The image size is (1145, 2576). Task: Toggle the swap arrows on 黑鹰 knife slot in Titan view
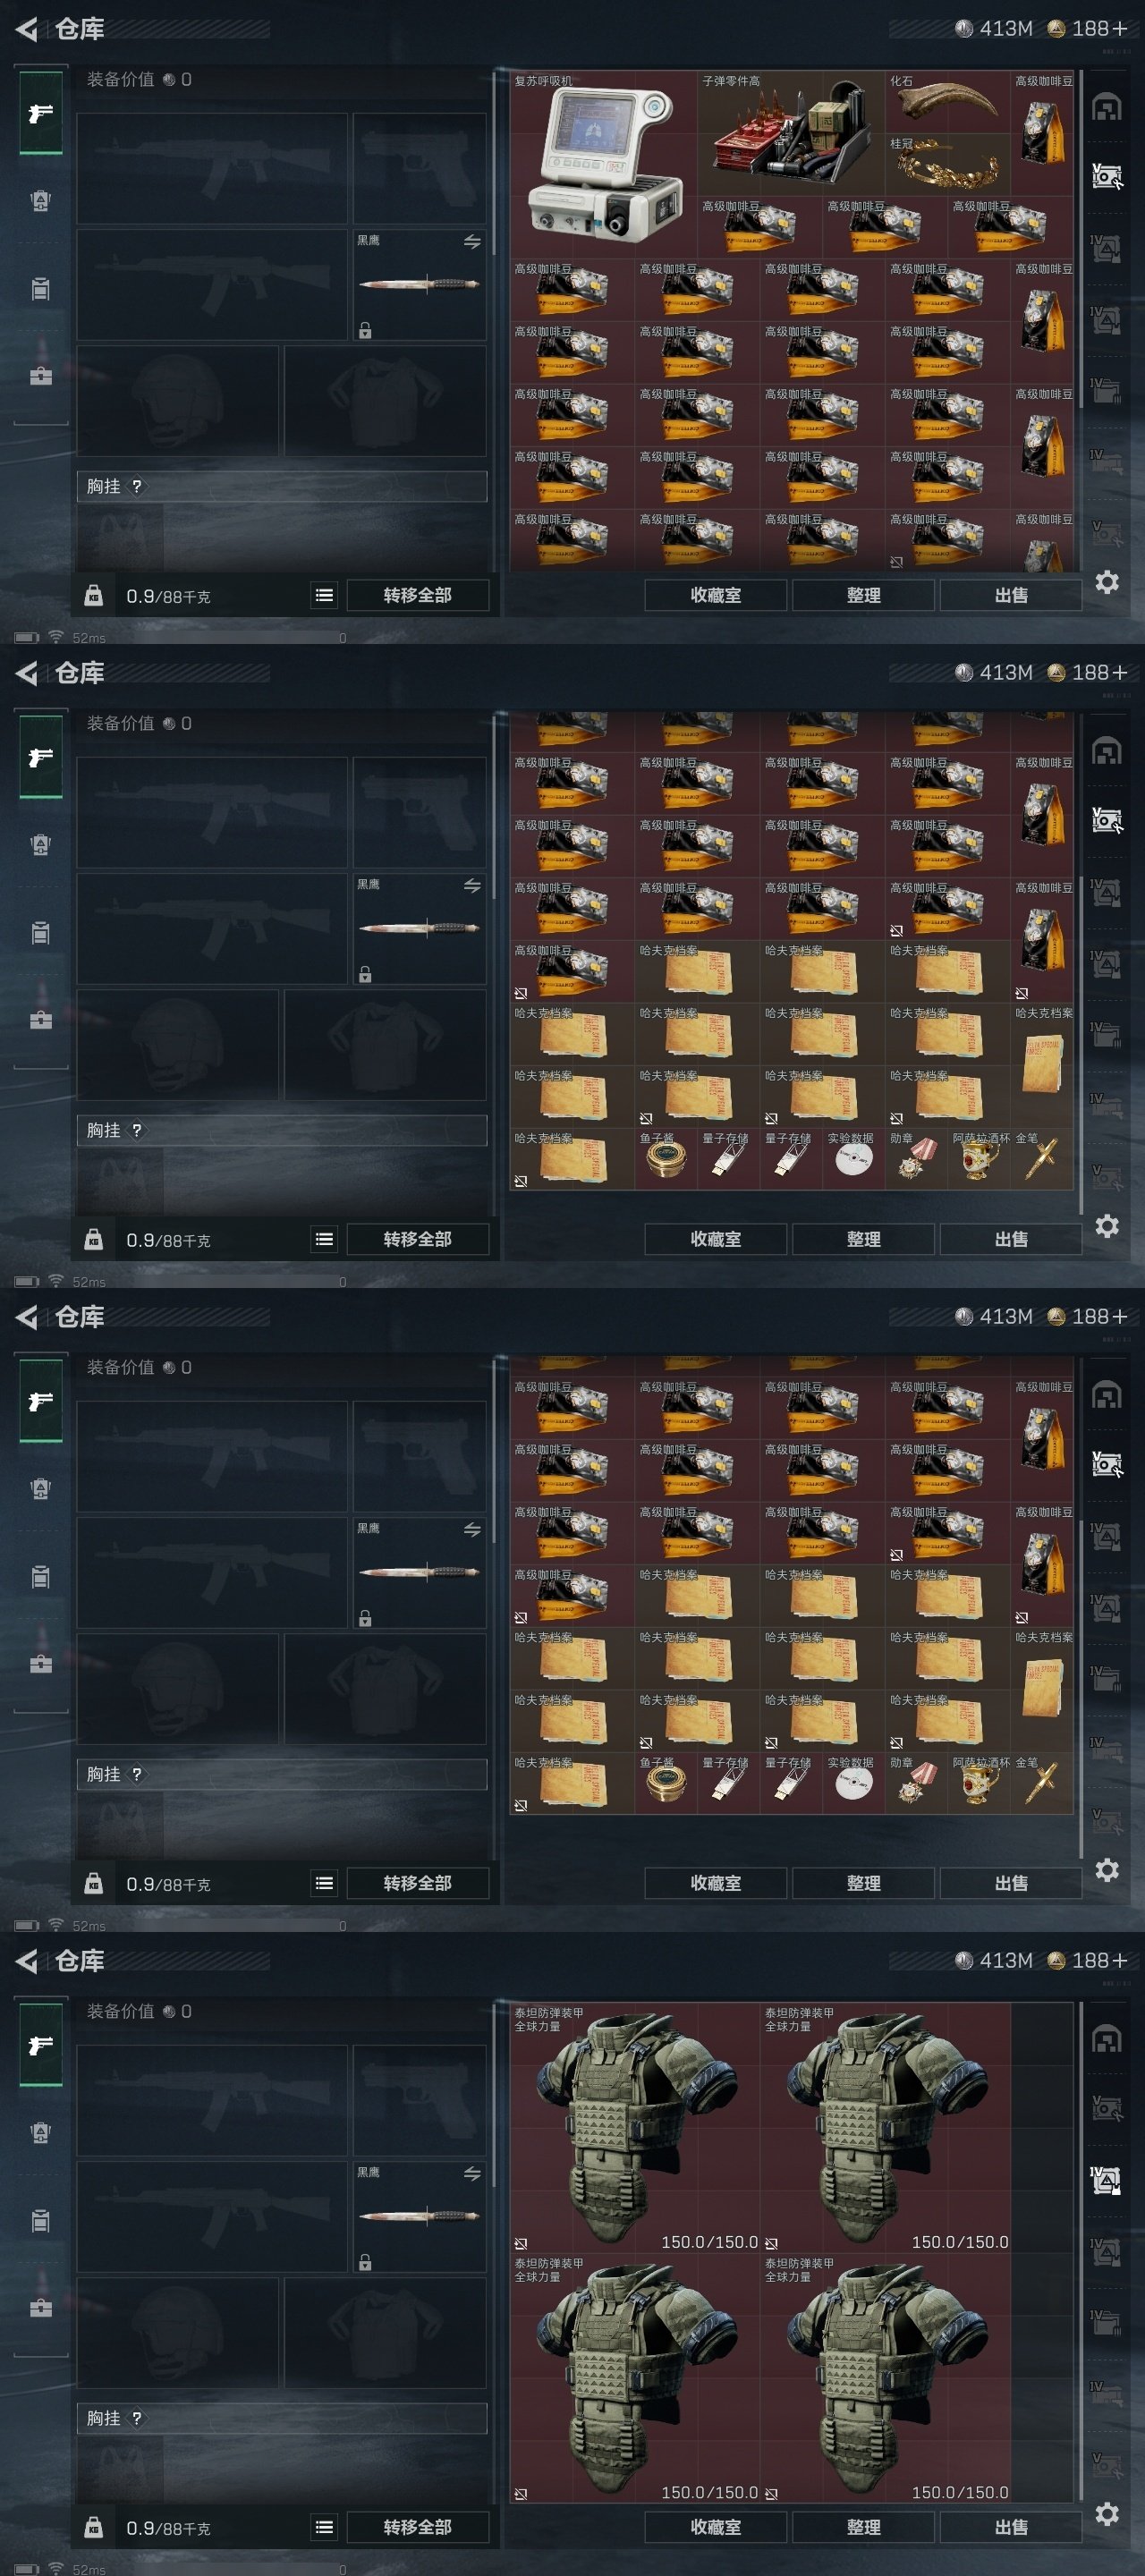click(x=472, y=2173)
